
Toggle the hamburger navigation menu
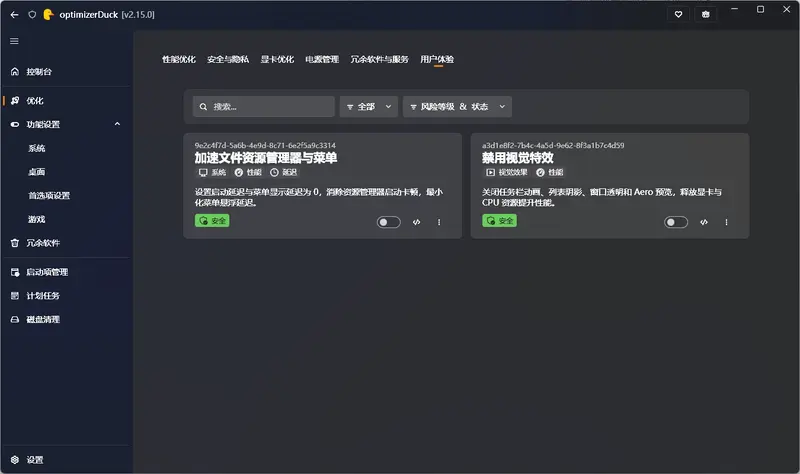14,41
